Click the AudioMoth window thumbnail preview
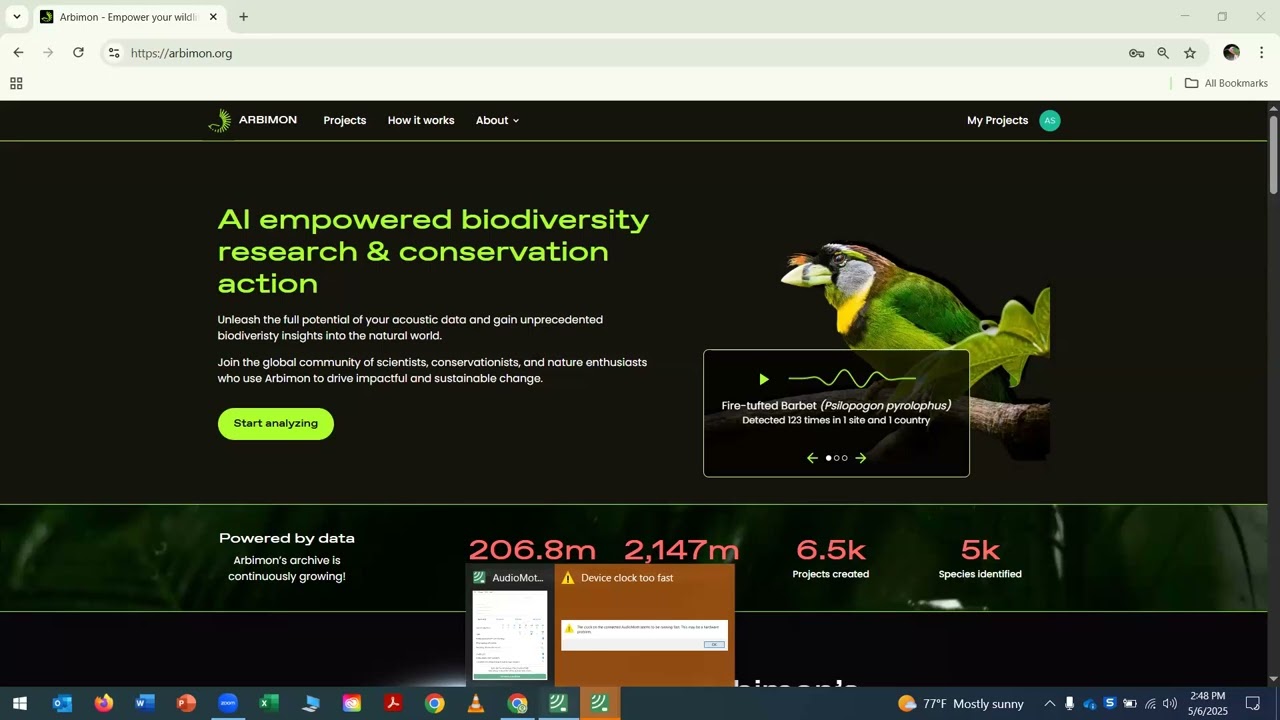Image resolution: width=1280 pixels, height=720 pixels. 510,634
